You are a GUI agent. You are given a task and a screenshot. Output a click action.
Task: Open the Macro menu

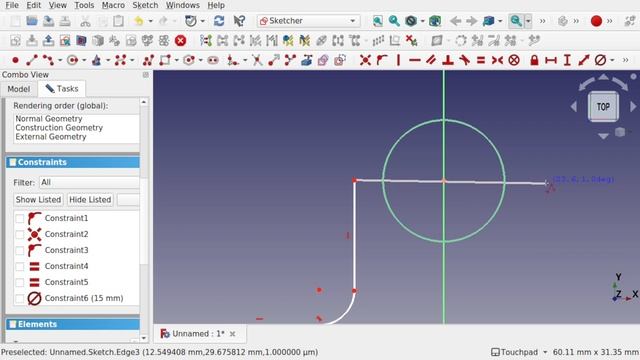(113, 5)
